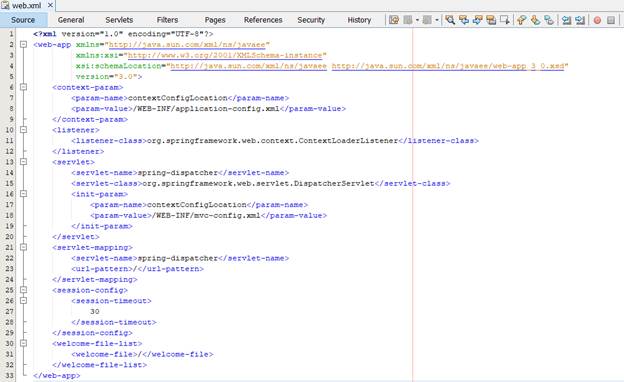
Task: Switch to the Filters tab
Action: (167, 20)
